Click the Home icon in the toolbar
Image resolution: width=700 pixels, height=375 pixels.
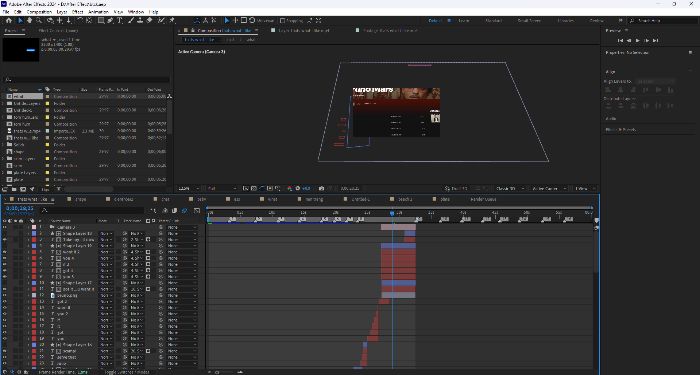pyautogui.click(x=9, y=21)
